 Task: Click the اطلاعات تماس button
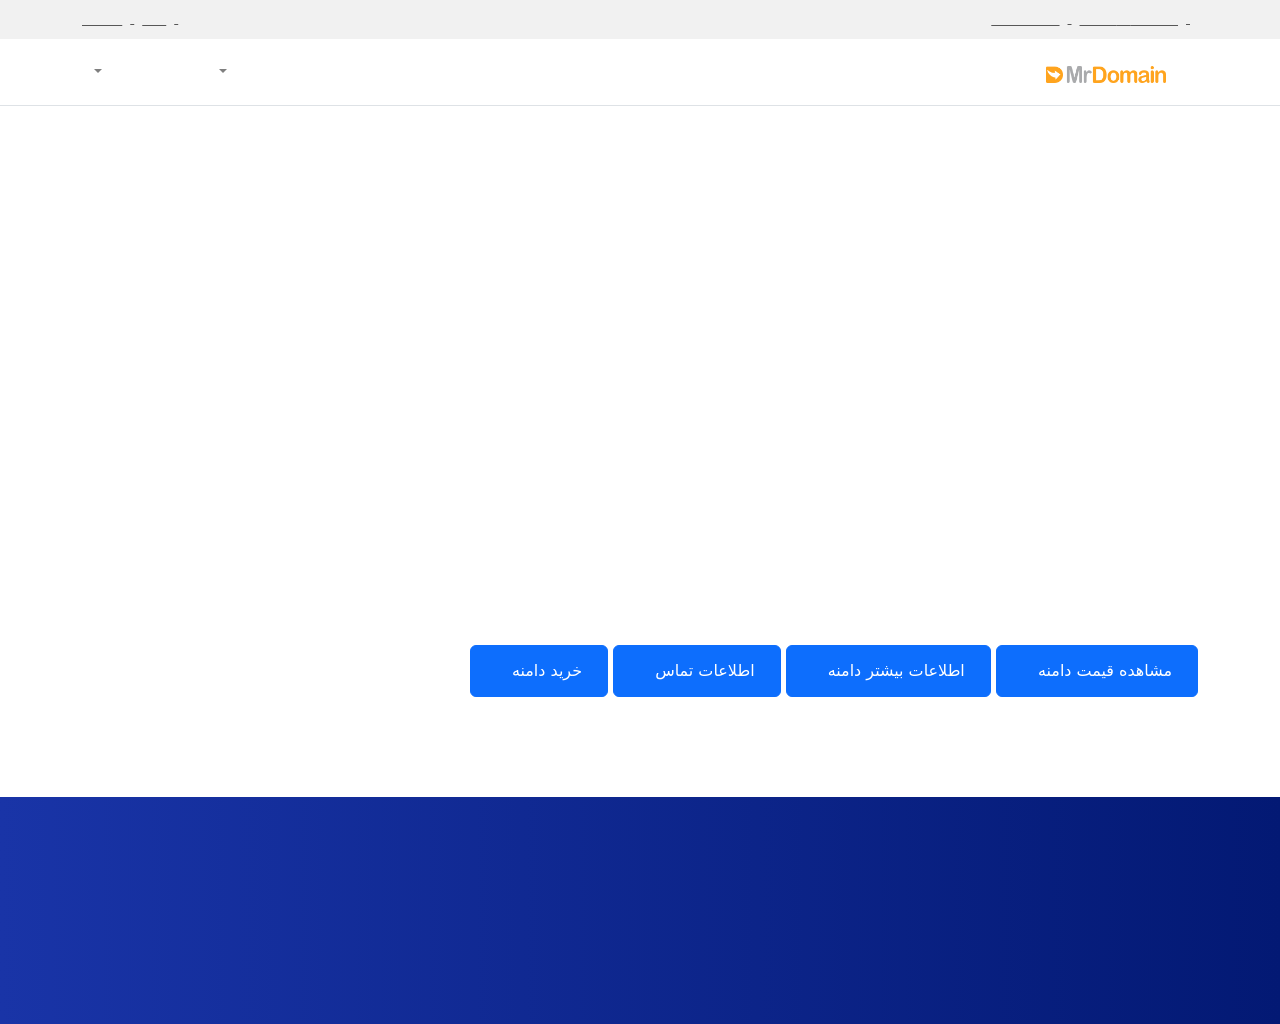pos(696,670)
